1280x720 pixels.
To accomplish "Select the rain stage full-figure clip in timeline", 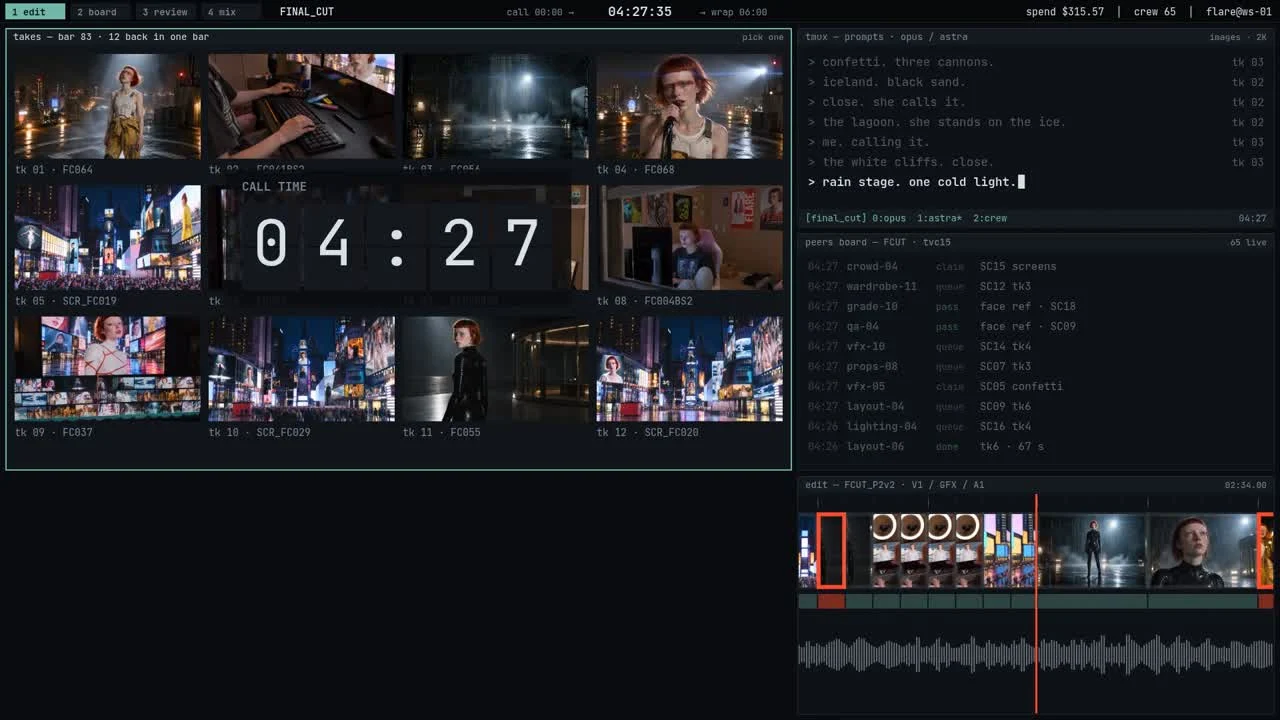I will click(1092, 550).
